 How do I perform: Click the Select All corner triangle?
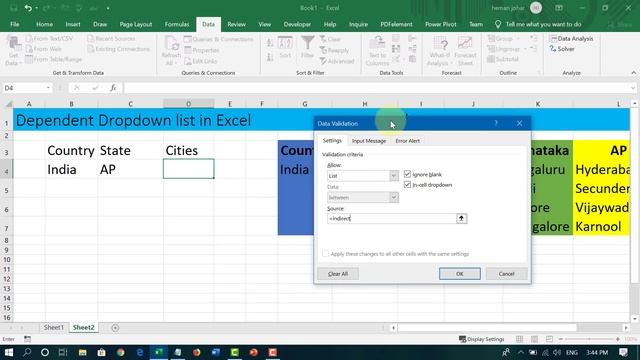tap(8, 104)
